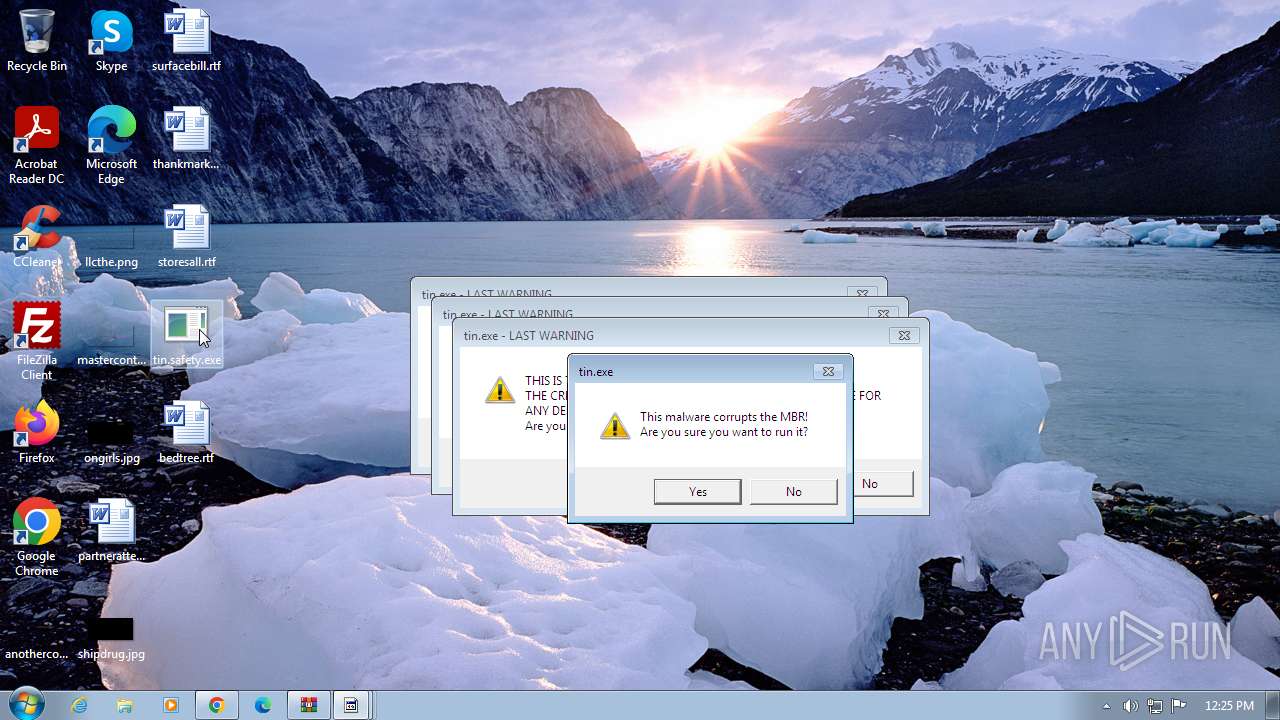Select the bedtree.rtf document

[x=186, y=433]
